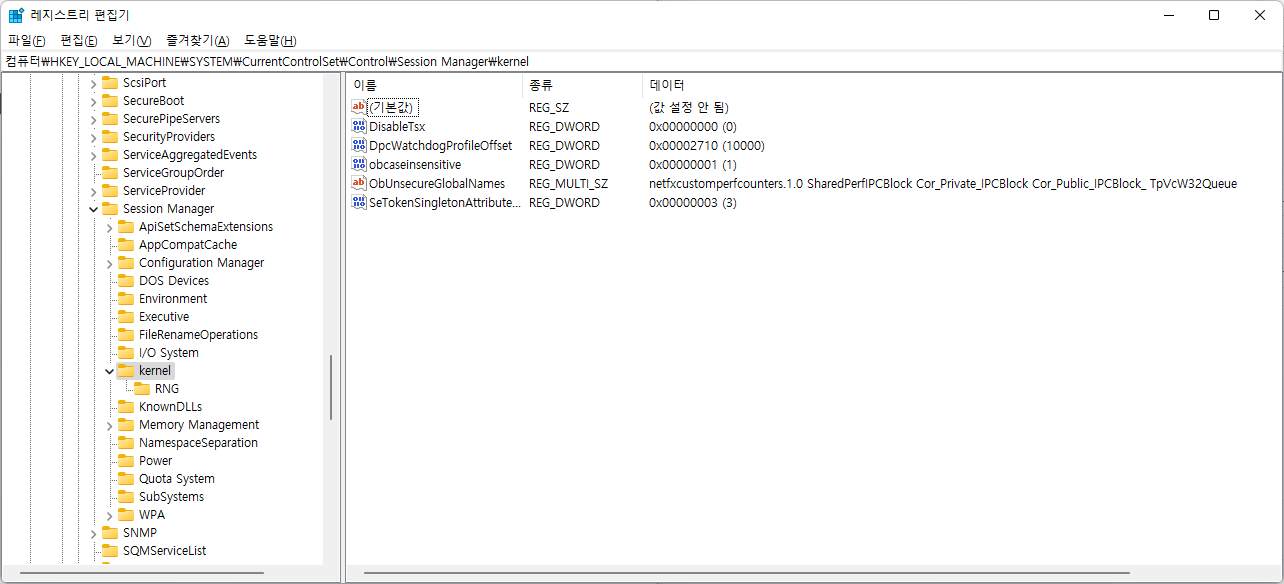Click the DpcWatchdogProfileOffset DWORD icon
Screen dimensions: 1284x584
point(359,145)
